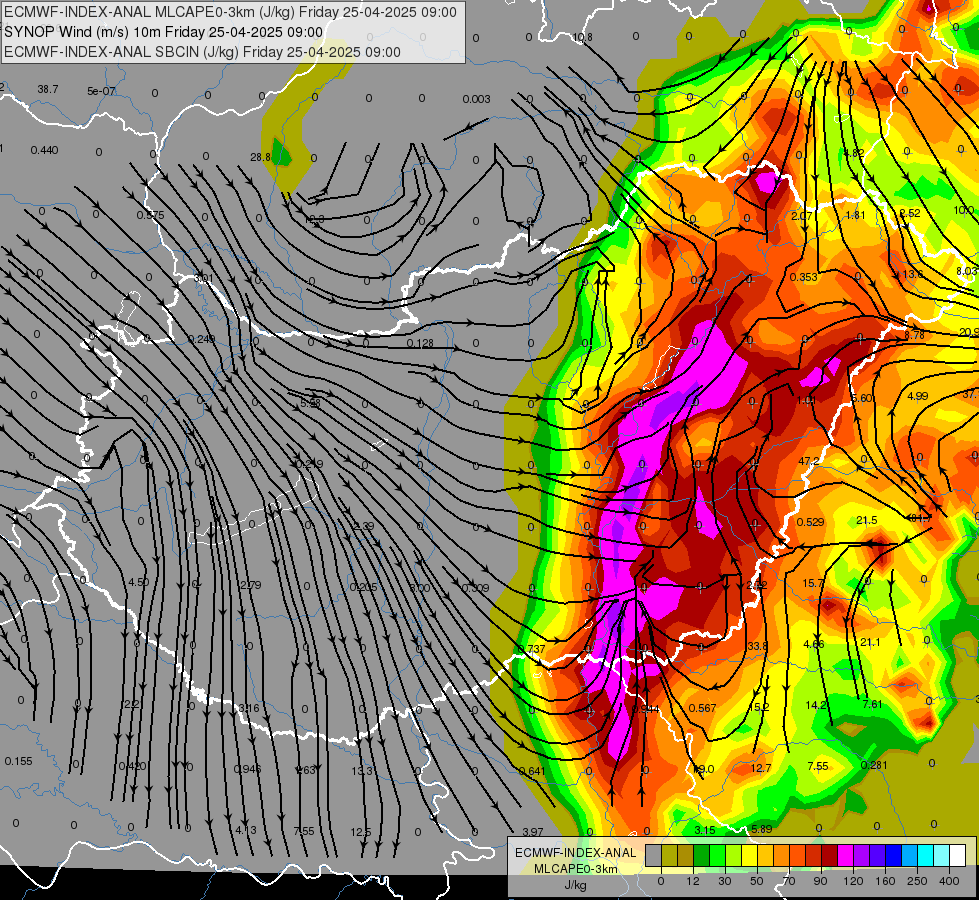Image resolution: width=979 pixels, height=900 pixels.
Task: Click the 10.8 value on the map
Action: tap(582, 37)
